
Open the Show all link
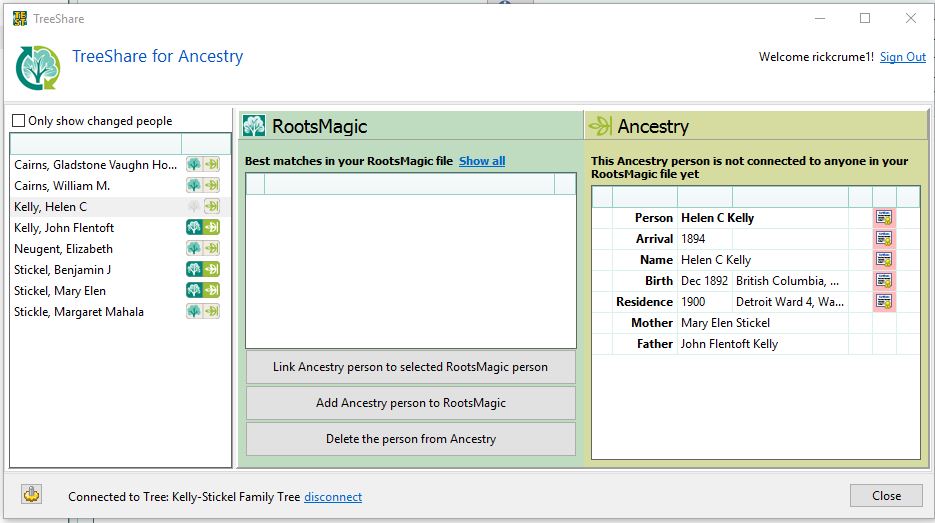point(482,161)
